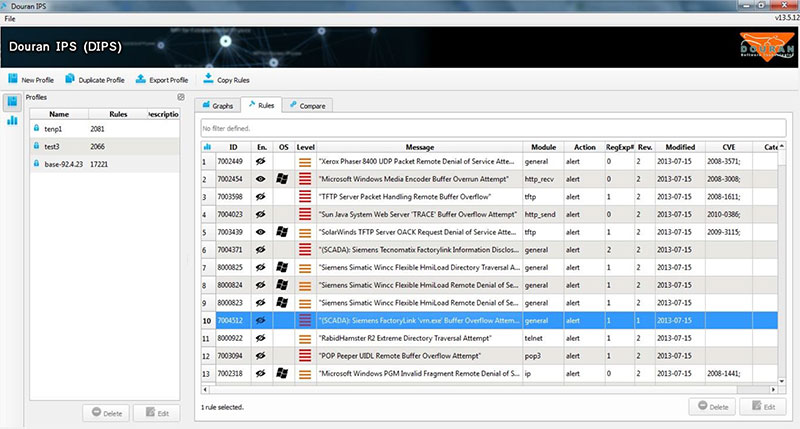Click the red level icon of rule 7004023
The height and width of the screenshot is (429, 800).
pos(305,214)
